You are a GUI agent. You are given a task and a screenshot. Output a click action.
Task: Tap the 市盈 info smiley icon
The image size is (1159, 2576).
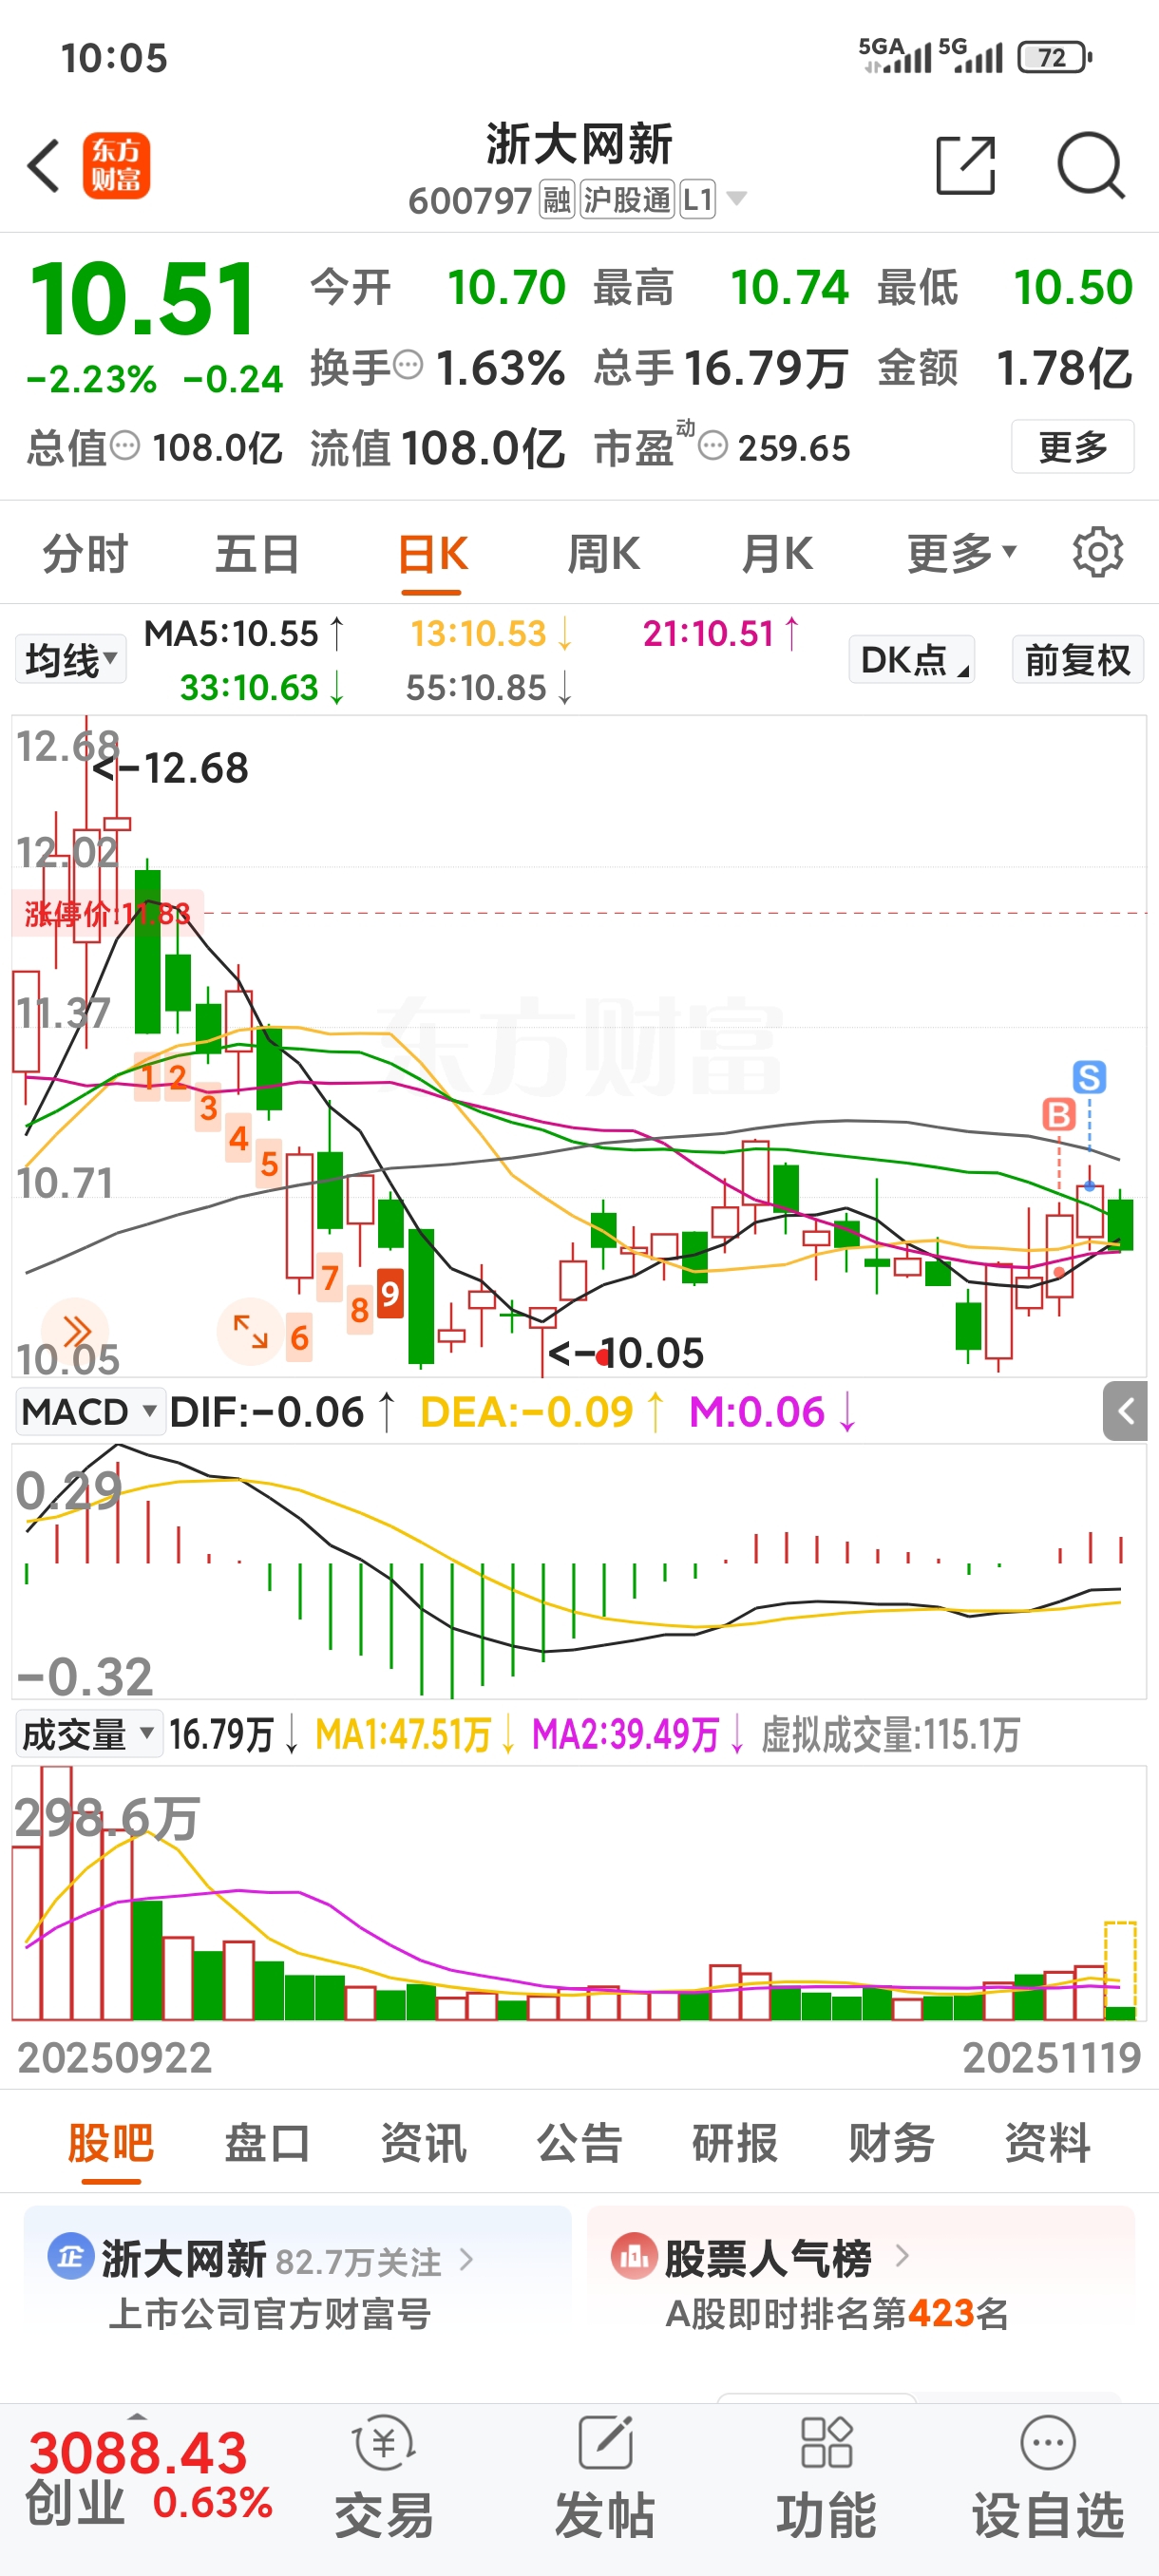coord(712,445)
